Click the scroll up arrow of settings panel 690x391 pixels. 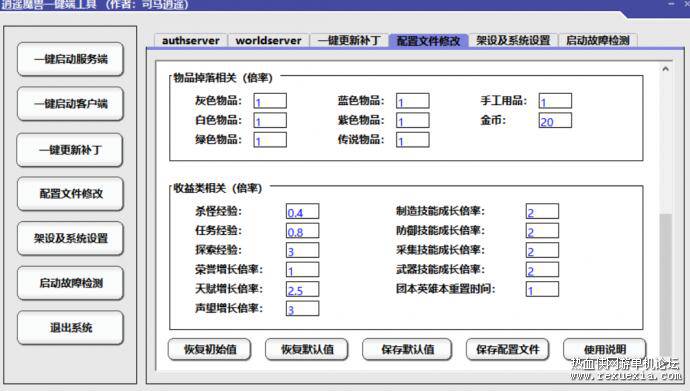tap(665, 69)
